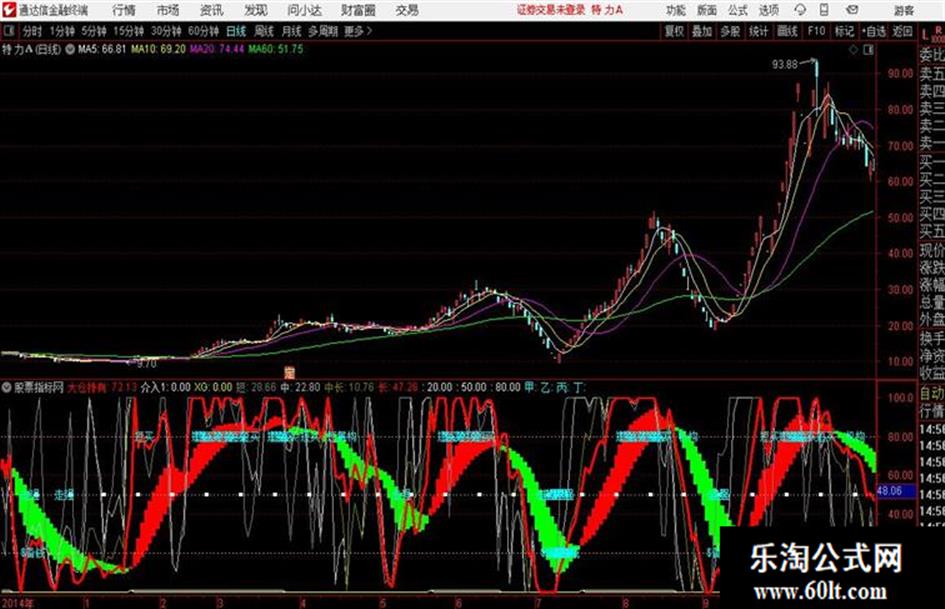Open the mobile phone icon
The width and height of the screenshot is (945, 609).
pyautogui.click(x=824, y=10)
